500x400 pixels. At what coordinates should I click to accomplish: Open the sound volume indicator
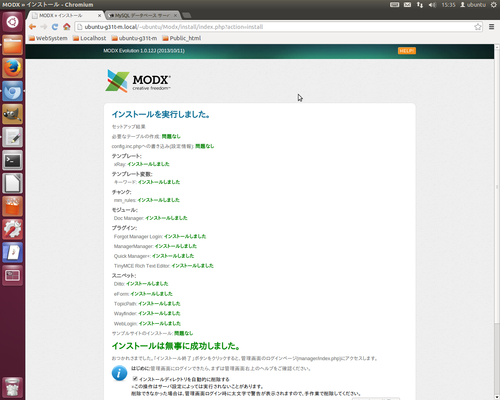pyautogui.click(x=432, y=5)
